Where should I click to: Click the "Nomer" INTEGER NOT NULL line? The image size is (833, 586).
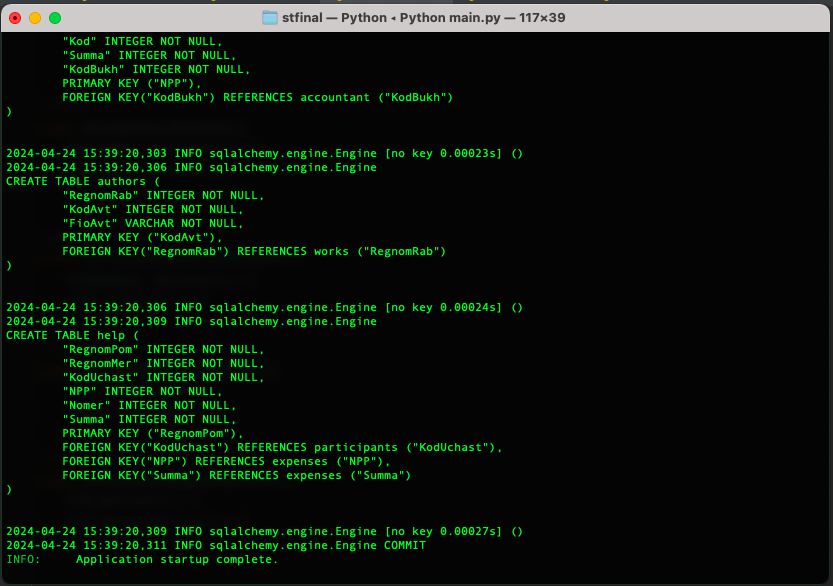[x=149, y=405]
